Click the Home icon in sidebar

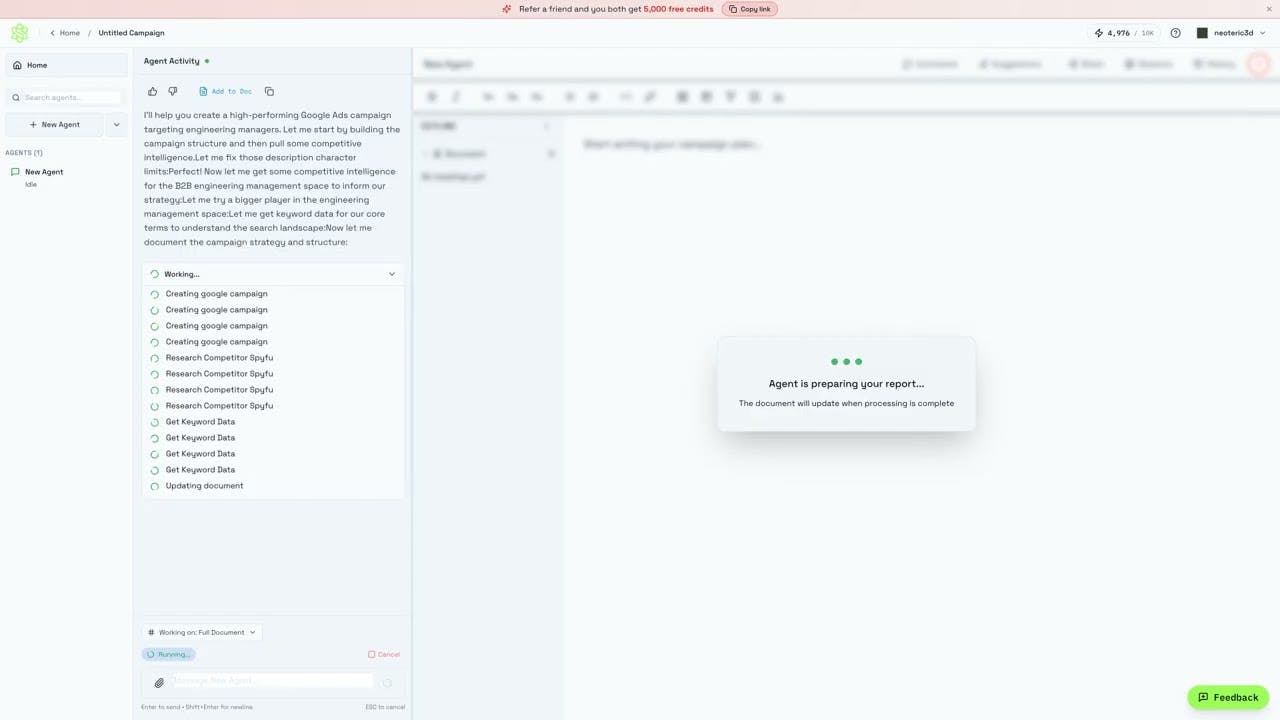pos(17,65)
